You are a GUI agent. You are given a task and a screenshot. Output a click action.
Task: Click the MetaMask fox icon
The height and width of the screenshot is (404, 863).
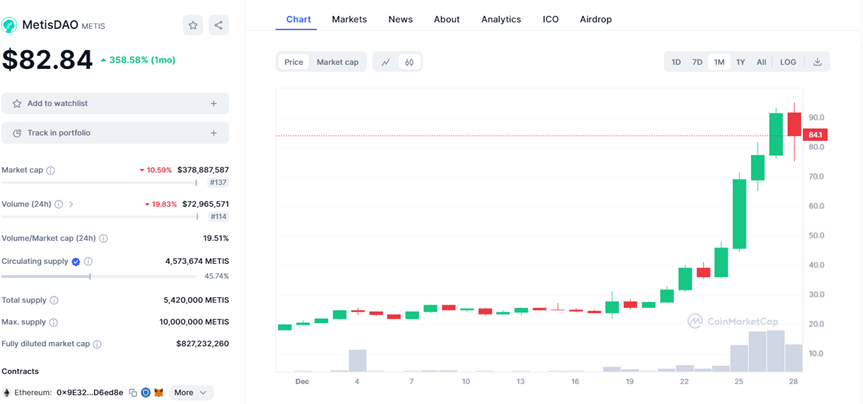tap(158, 393)
